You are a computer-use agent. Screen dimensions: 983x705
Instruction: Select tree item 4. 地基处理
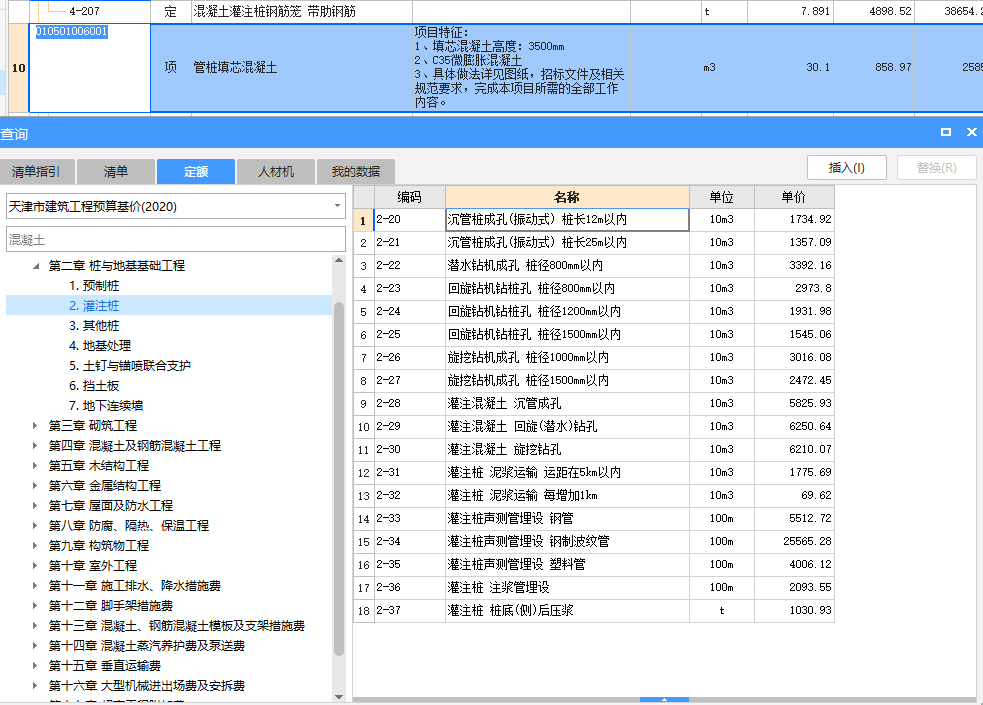(x=100, y=346)
